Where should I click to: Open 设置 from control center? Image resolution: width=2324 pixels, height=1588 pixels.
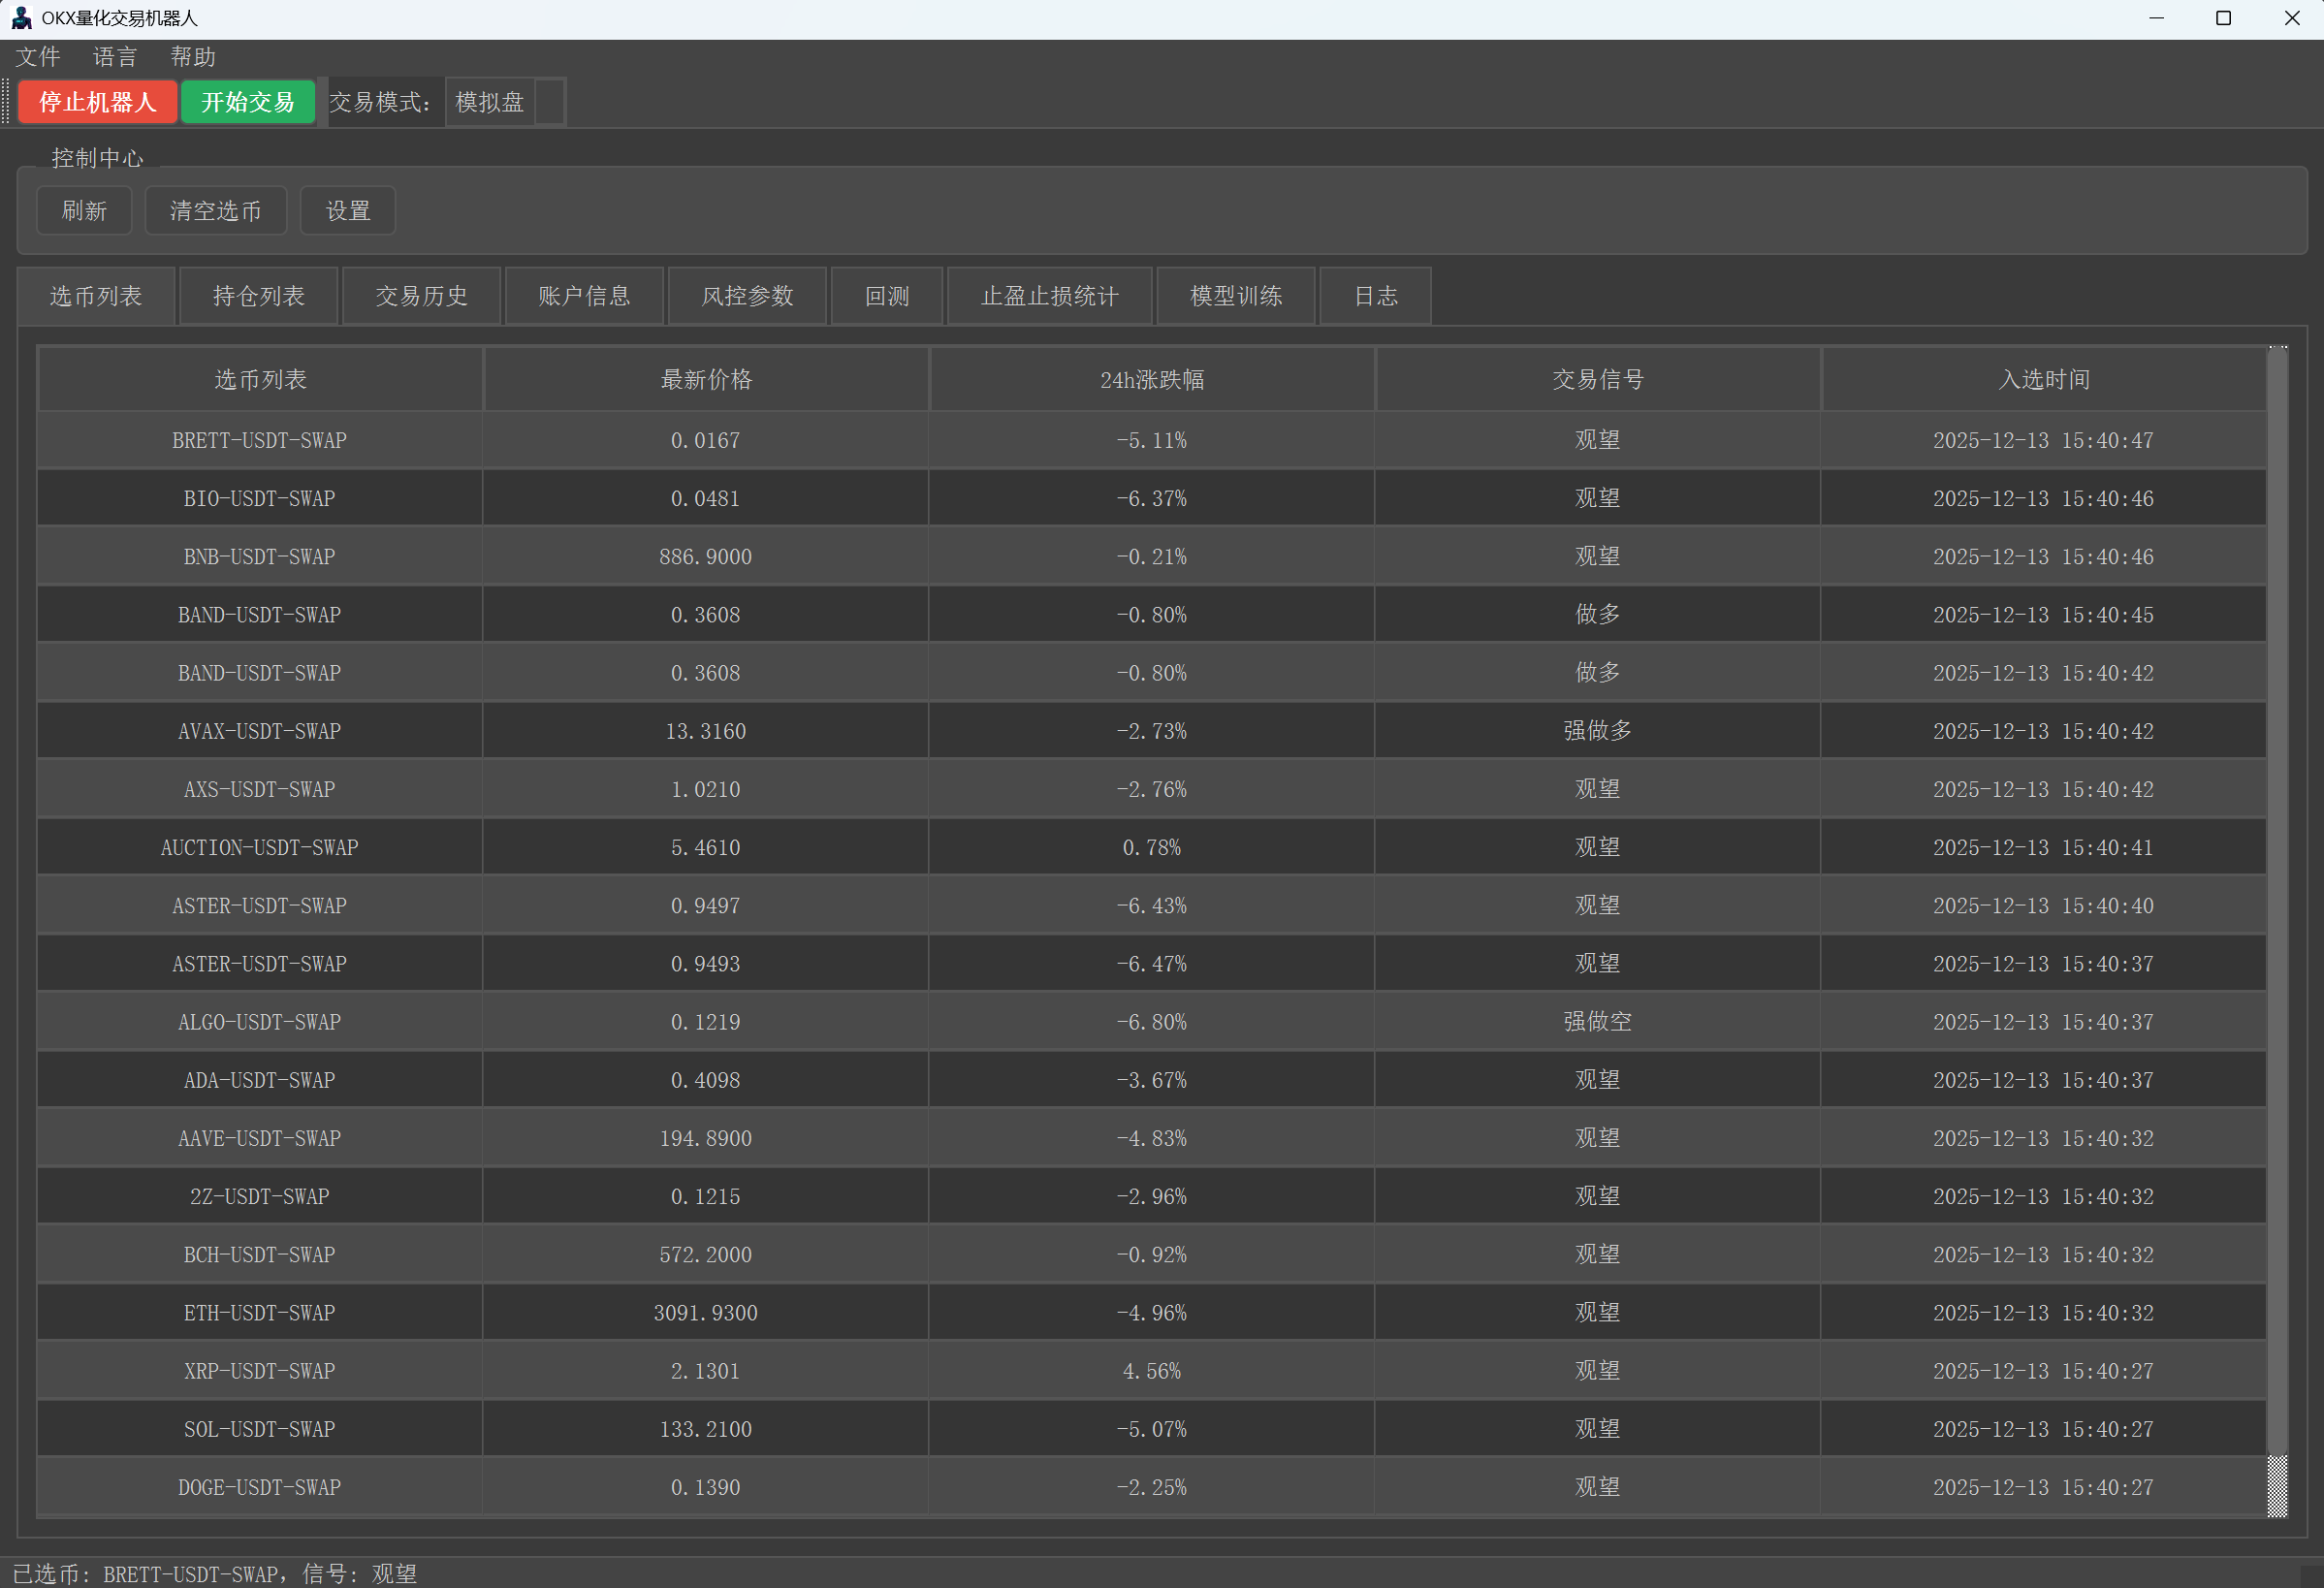pyautogui.click(x=348, y=211)
